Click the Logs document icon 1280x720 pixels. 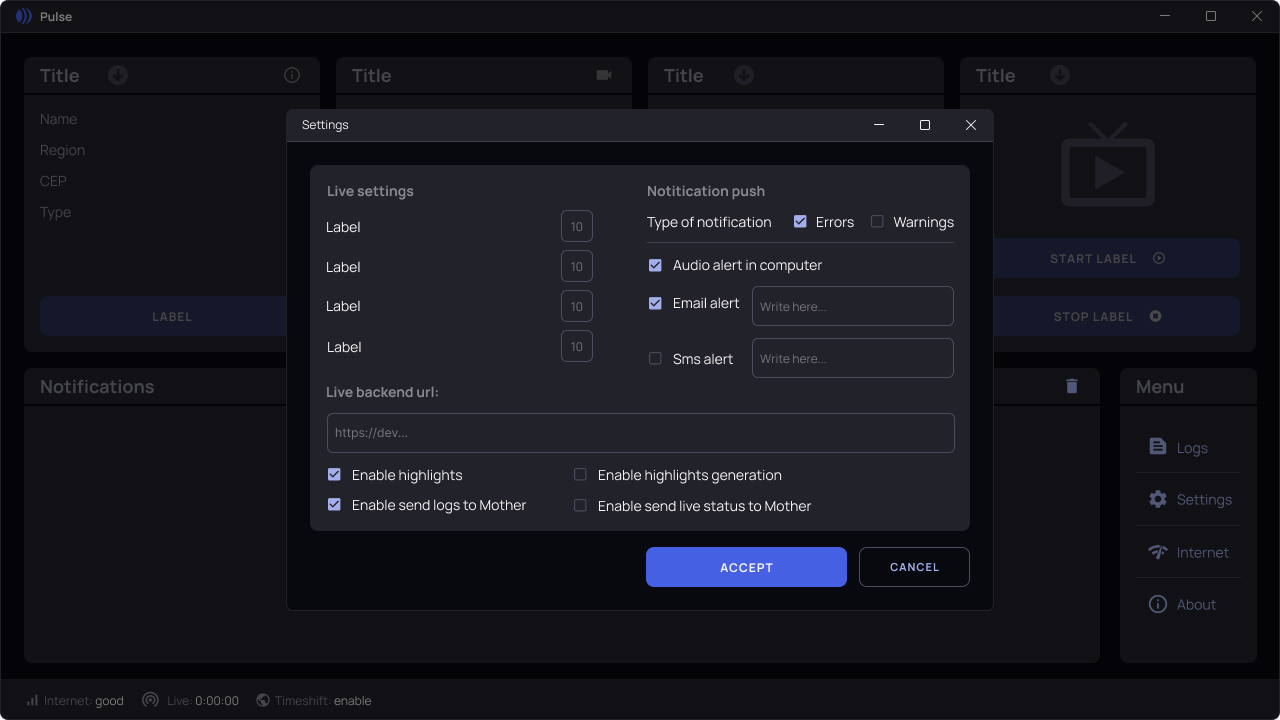tap(1158, 447)
